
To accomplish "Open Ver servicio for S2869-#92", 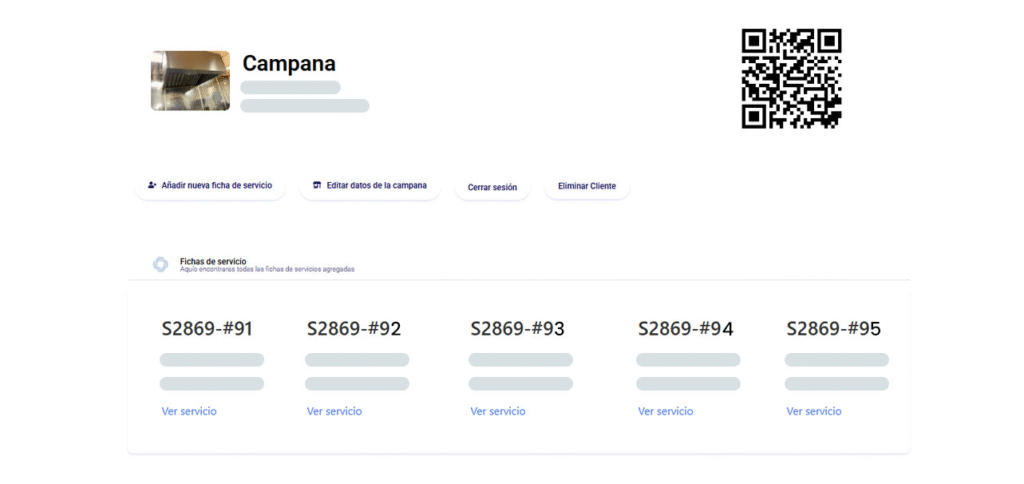I will tap(334, 411).
